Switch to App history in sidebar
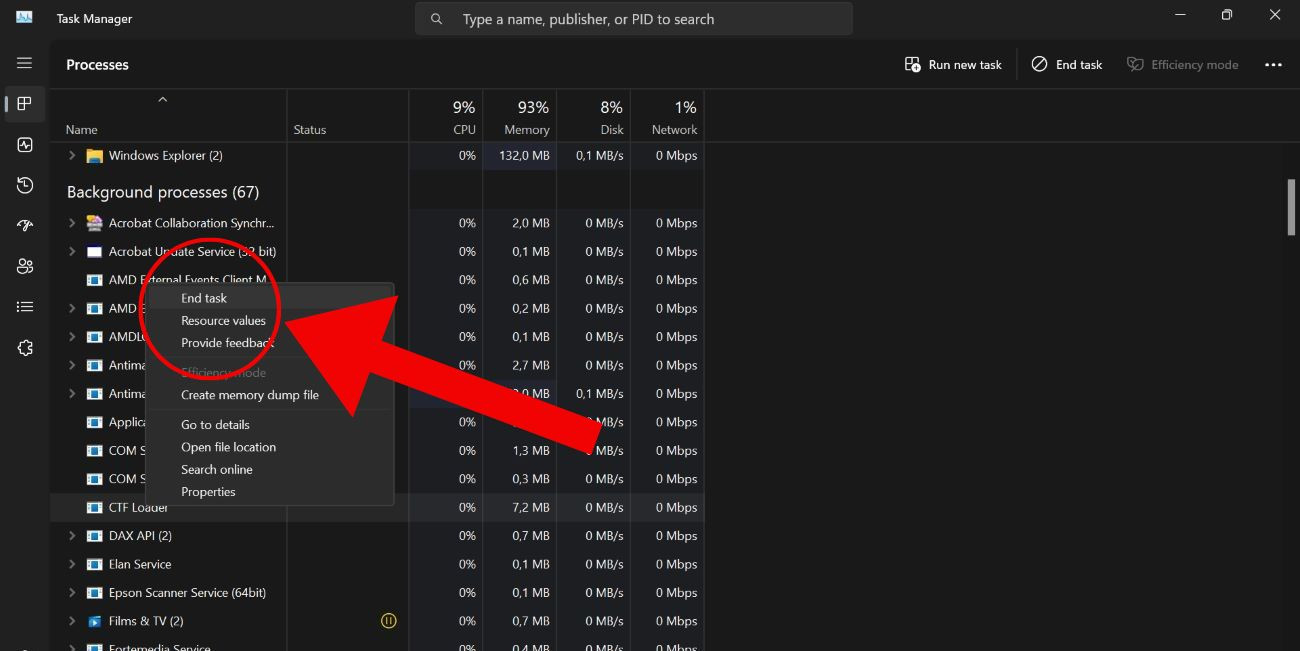Screen dimensions: 1300x651 24,185
